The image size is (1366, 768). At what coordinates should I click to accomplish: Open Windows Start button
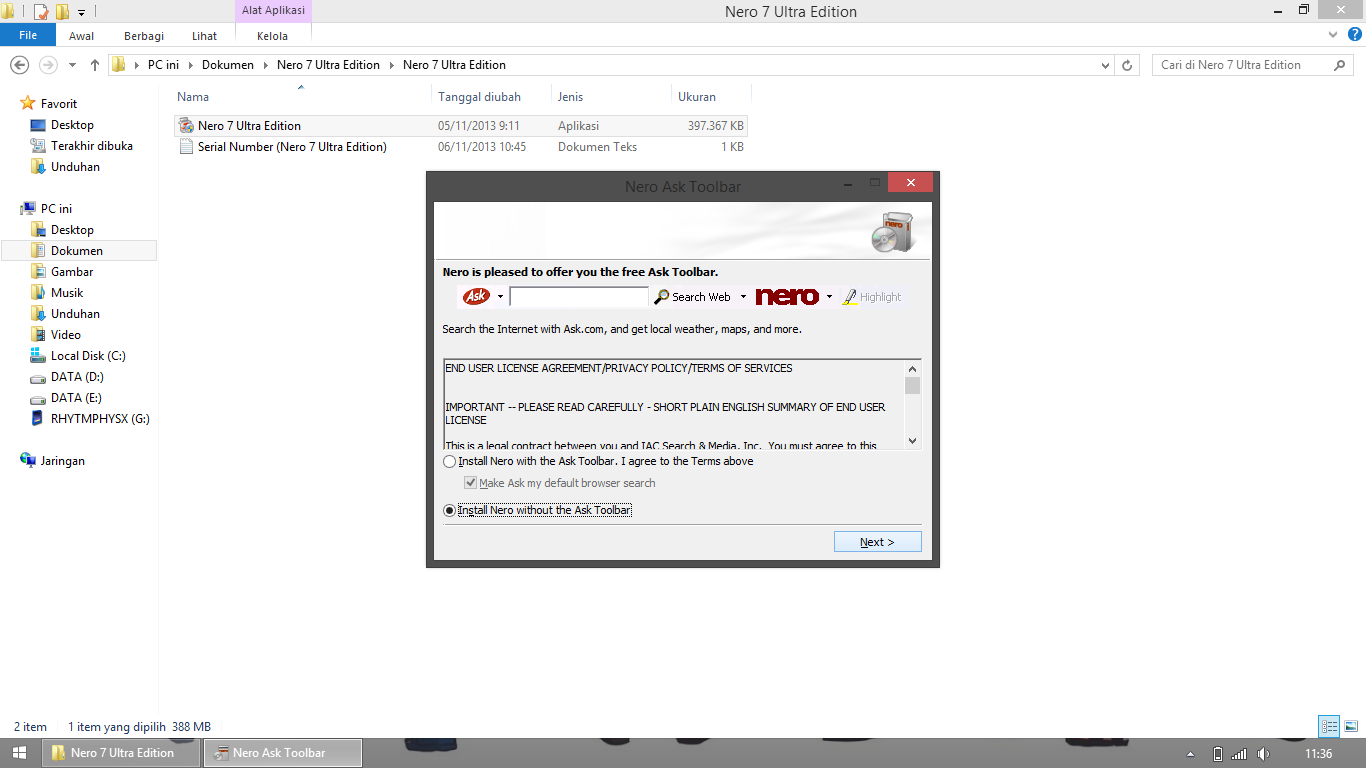click(x=19, y=753)
